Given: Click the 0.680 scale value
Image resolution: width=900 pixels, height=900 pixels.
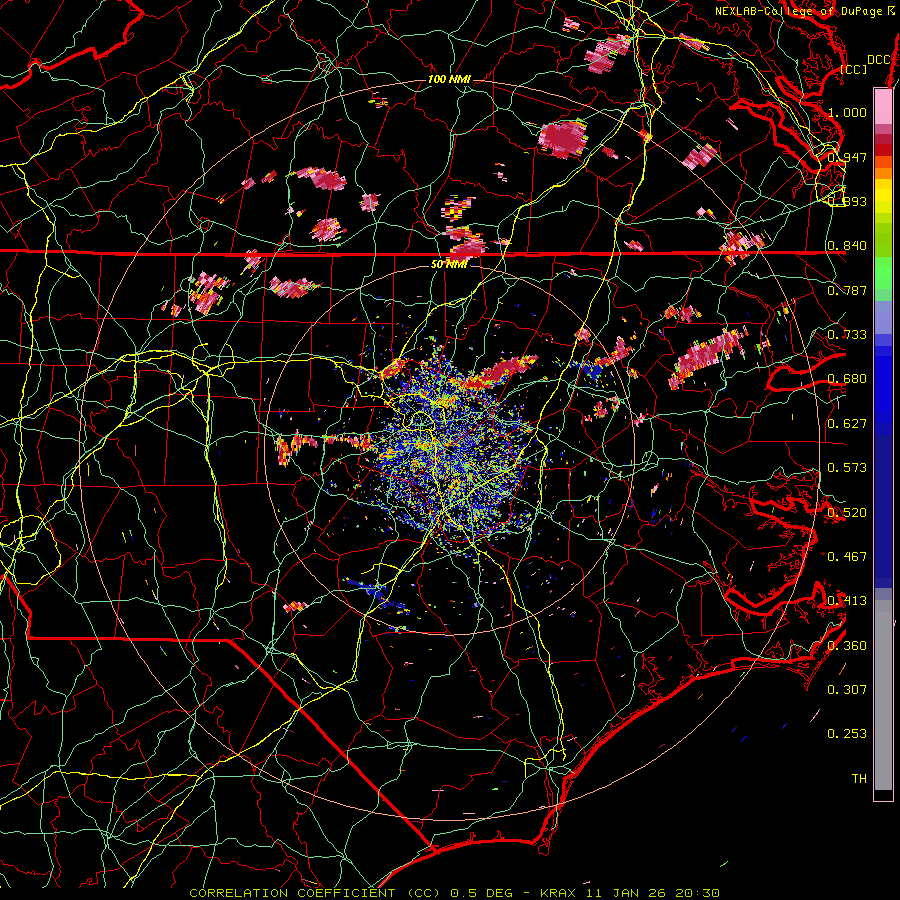Looking at the screenshot, I should click(847, 379).
